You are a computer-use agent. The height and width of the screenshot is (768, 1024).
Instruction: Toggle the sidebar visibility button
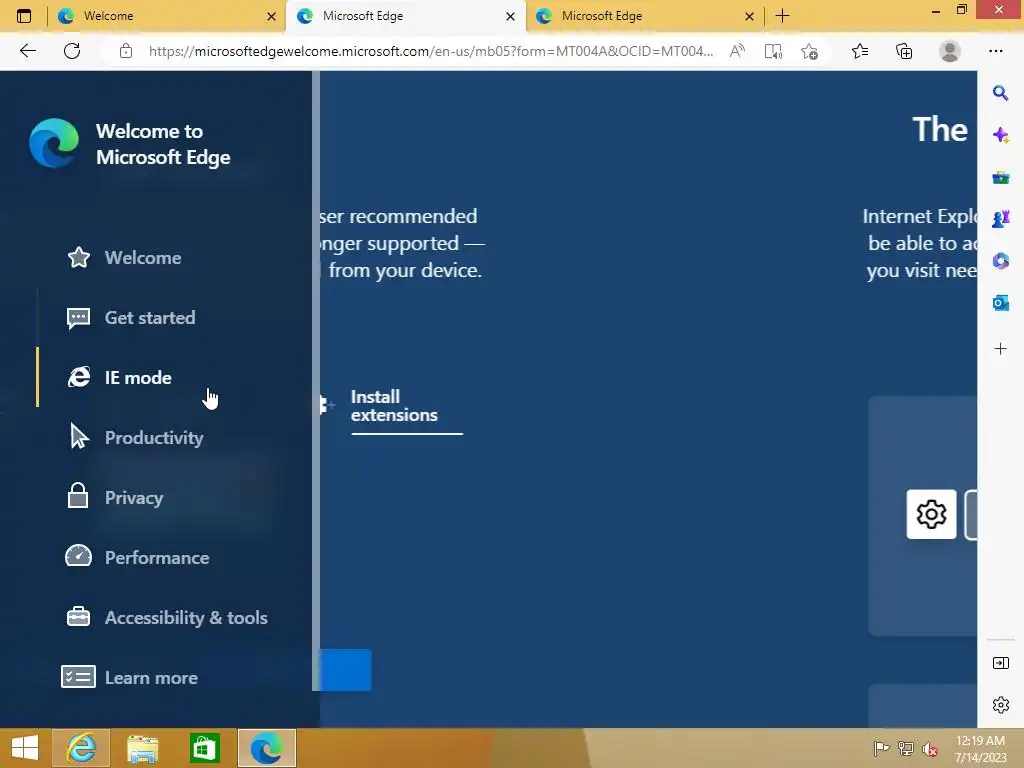tap(1000, 663)
